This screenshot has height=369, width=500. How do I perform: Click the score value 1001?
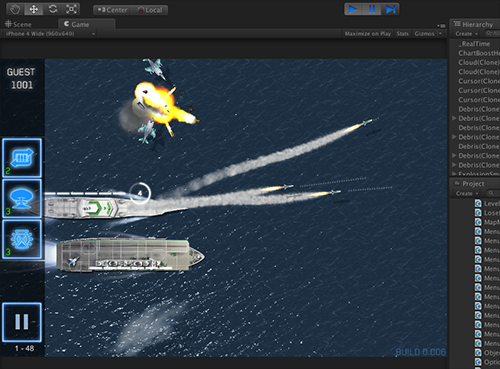click(x=22, y=85)
